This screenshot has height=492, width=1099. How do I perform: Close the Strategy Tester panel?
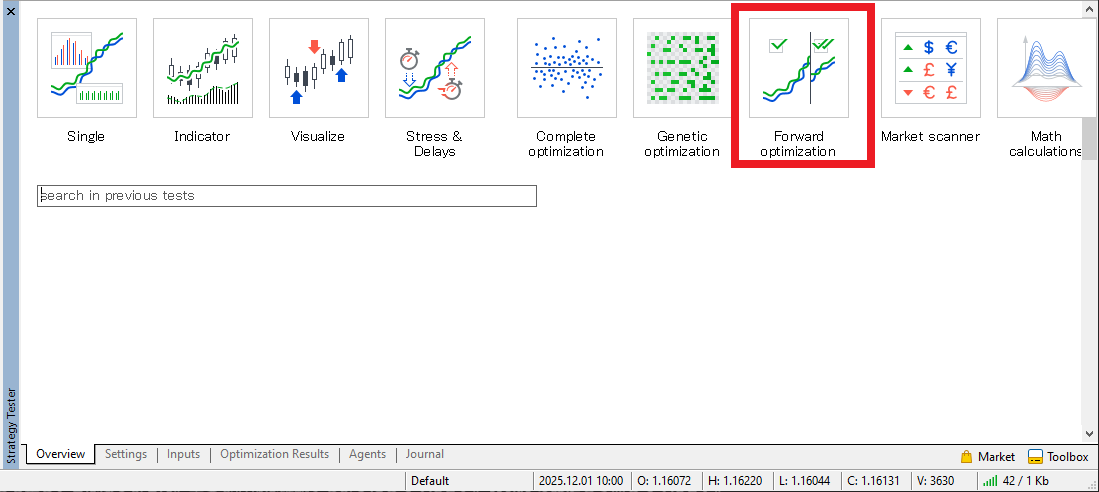pos(11,11)
